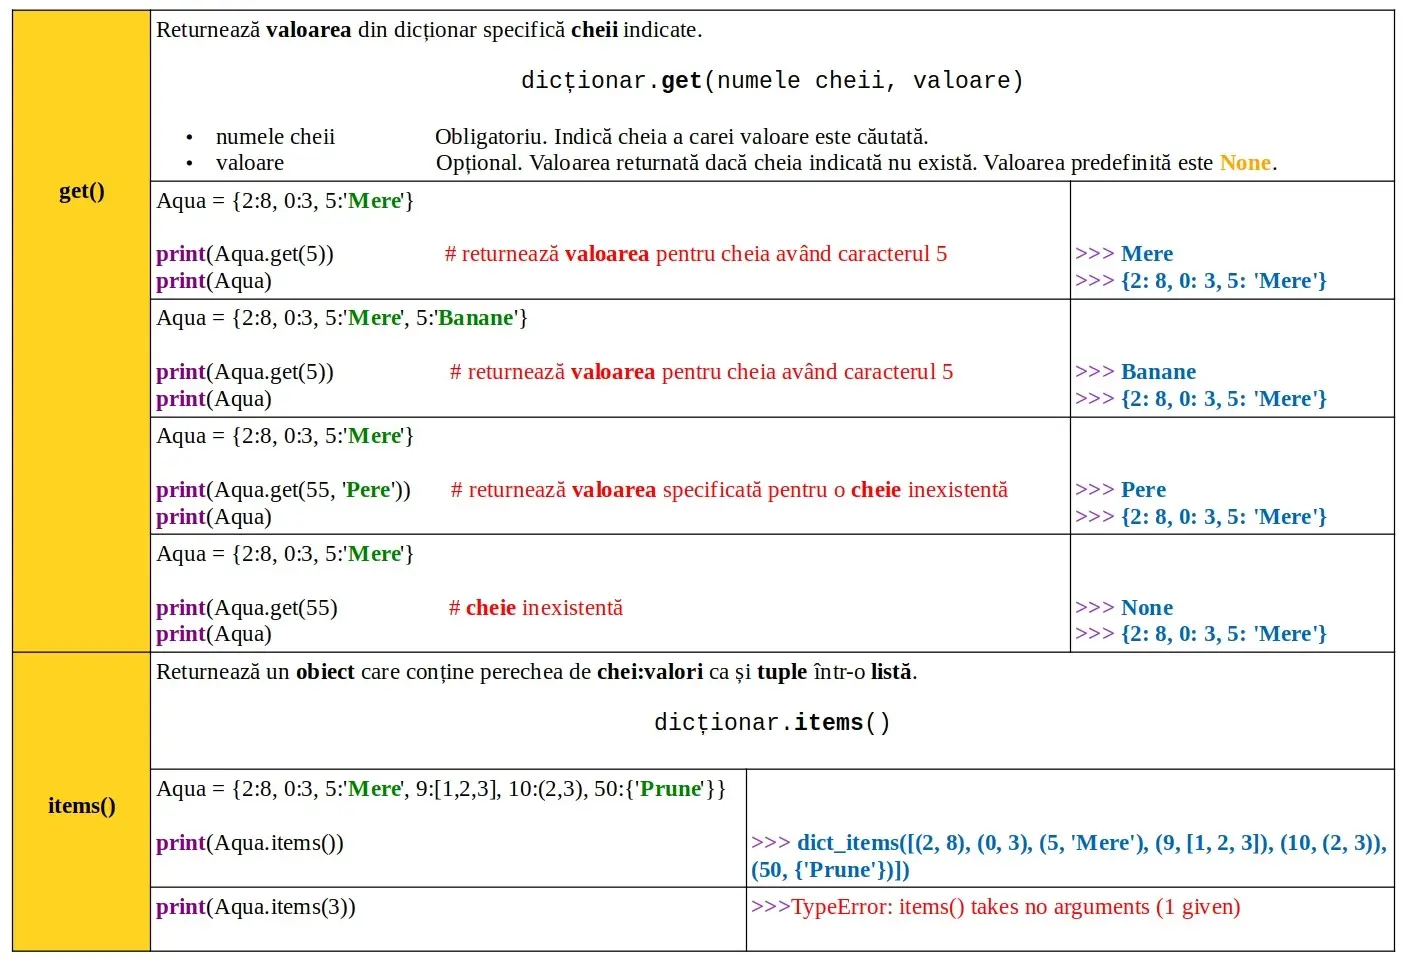Image resolution: width=1403 pixels, height=960 pixels.
Task: Click the '(50, {'Prune'})])' output continuation line
Action: (x=830, y=870)
